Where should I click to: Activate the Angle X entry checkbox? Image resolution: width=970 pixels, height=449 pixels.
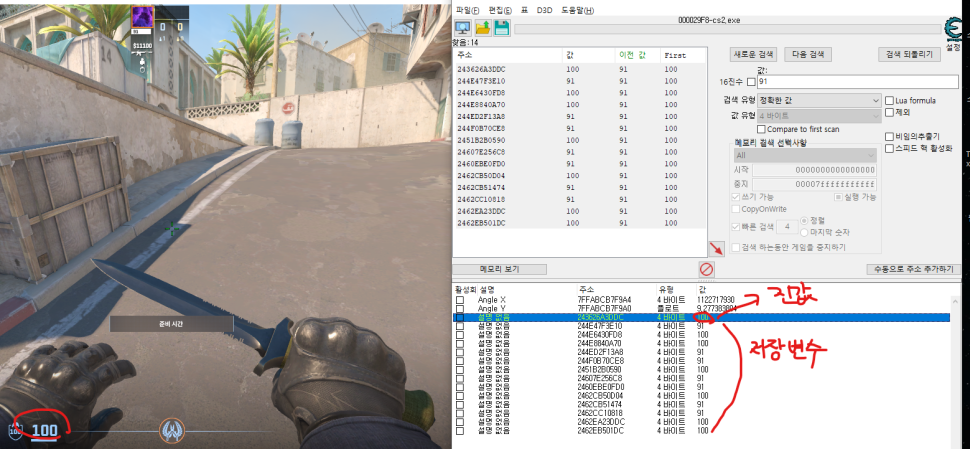(x=460, y=299)
